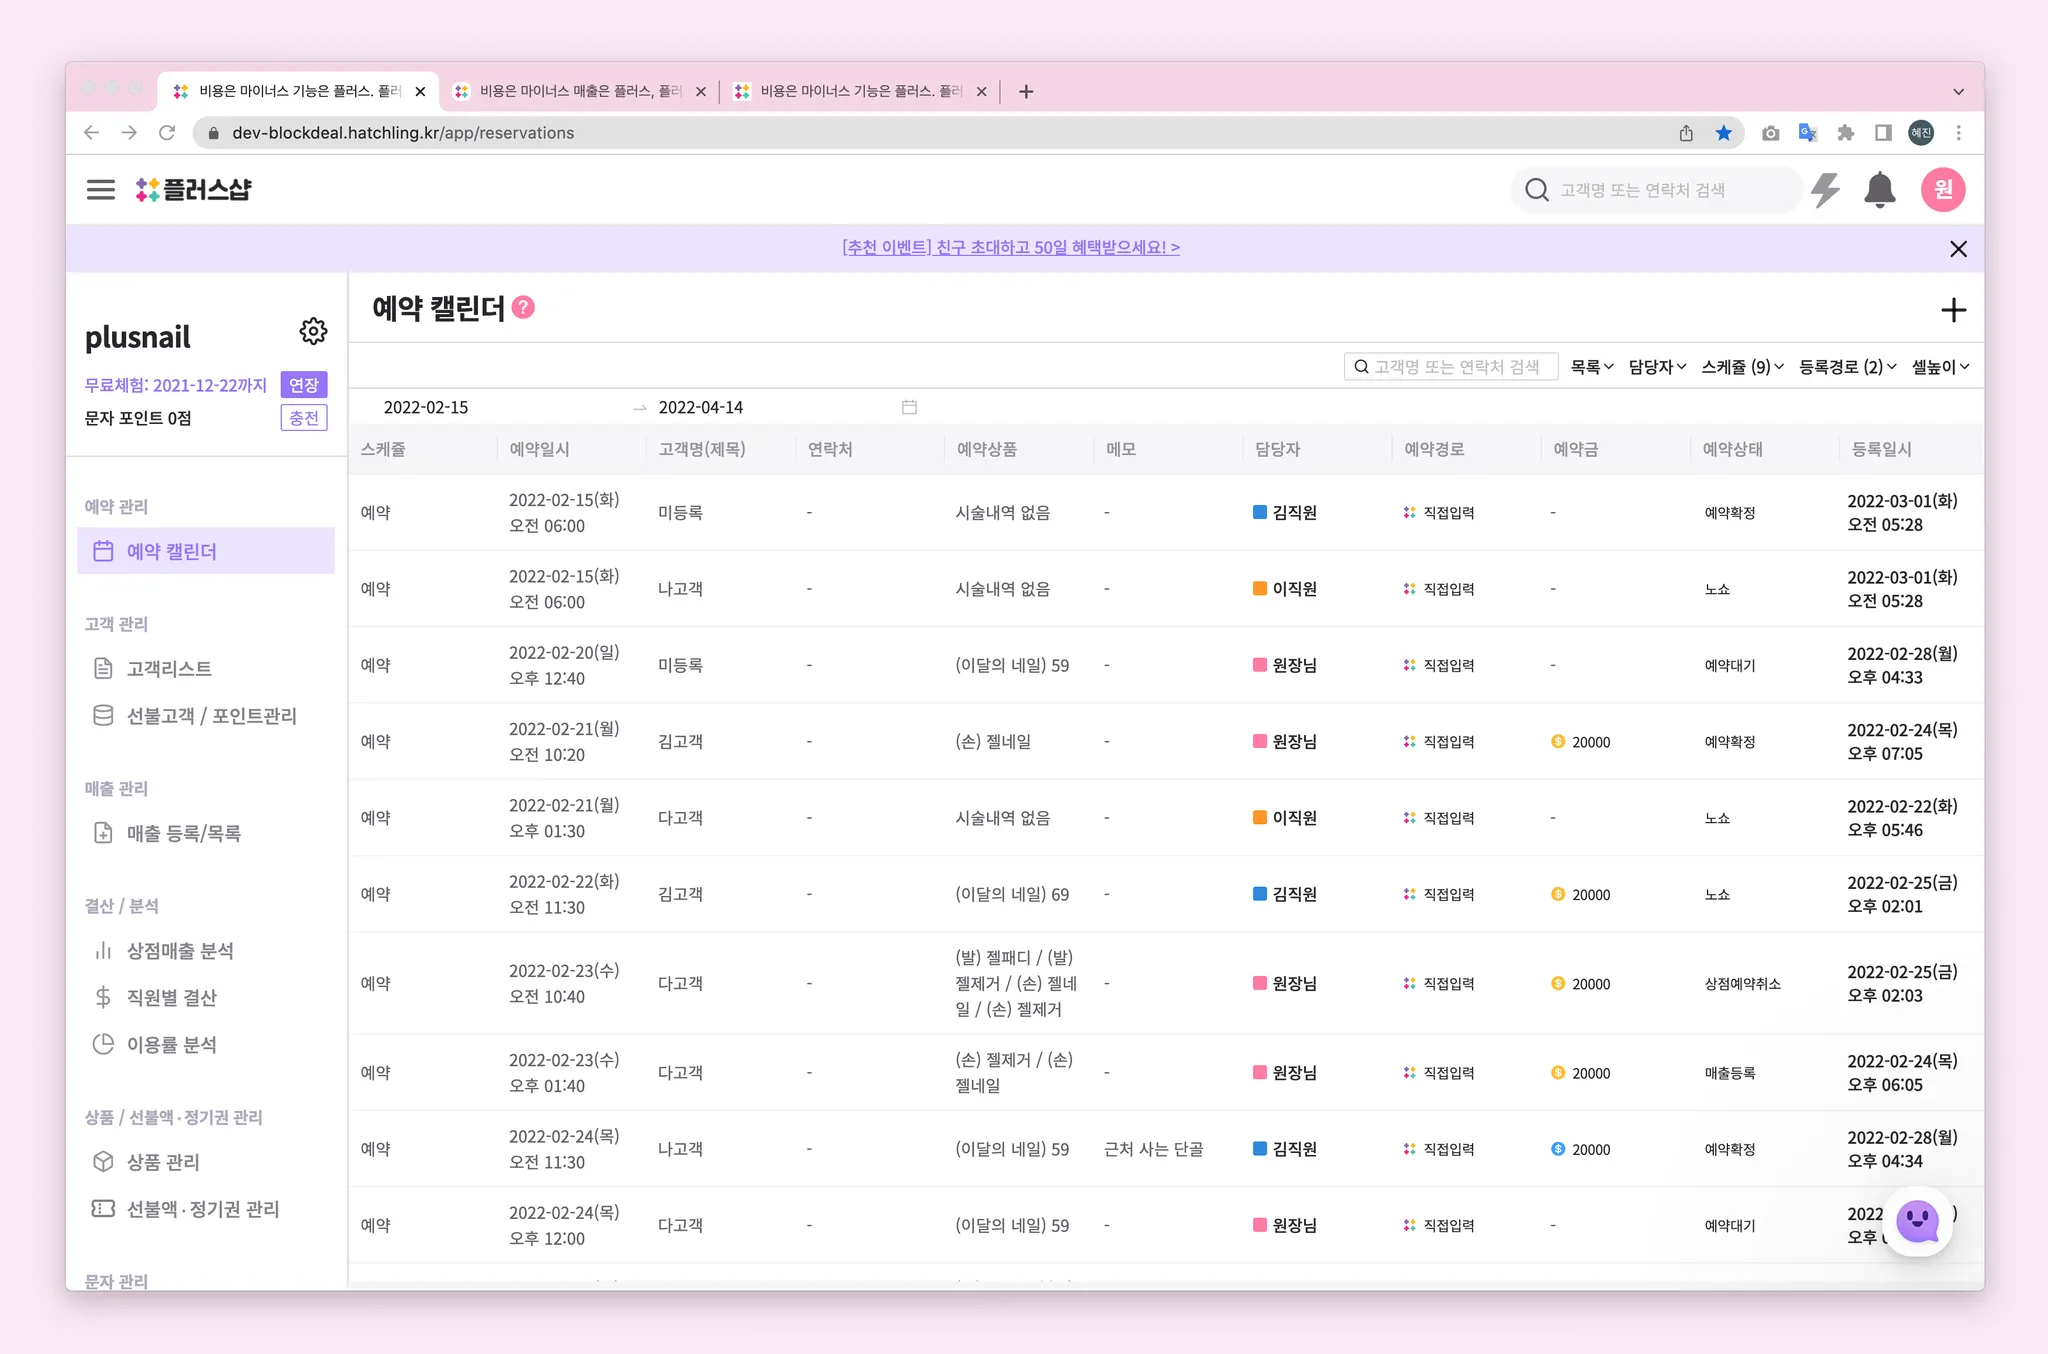This screenshot has width=2048, height=1354.
Task: Expand the 담당자 filter dropdown
Action: tap(1656, 367)
